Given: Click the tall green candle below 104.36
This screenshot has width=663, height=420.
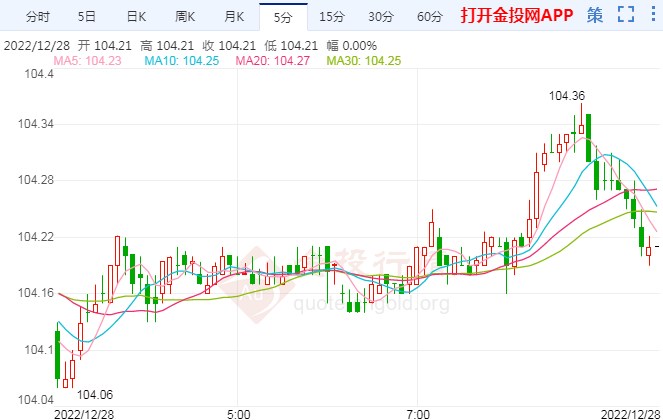Looking at the screenshot, I should 588,138.
